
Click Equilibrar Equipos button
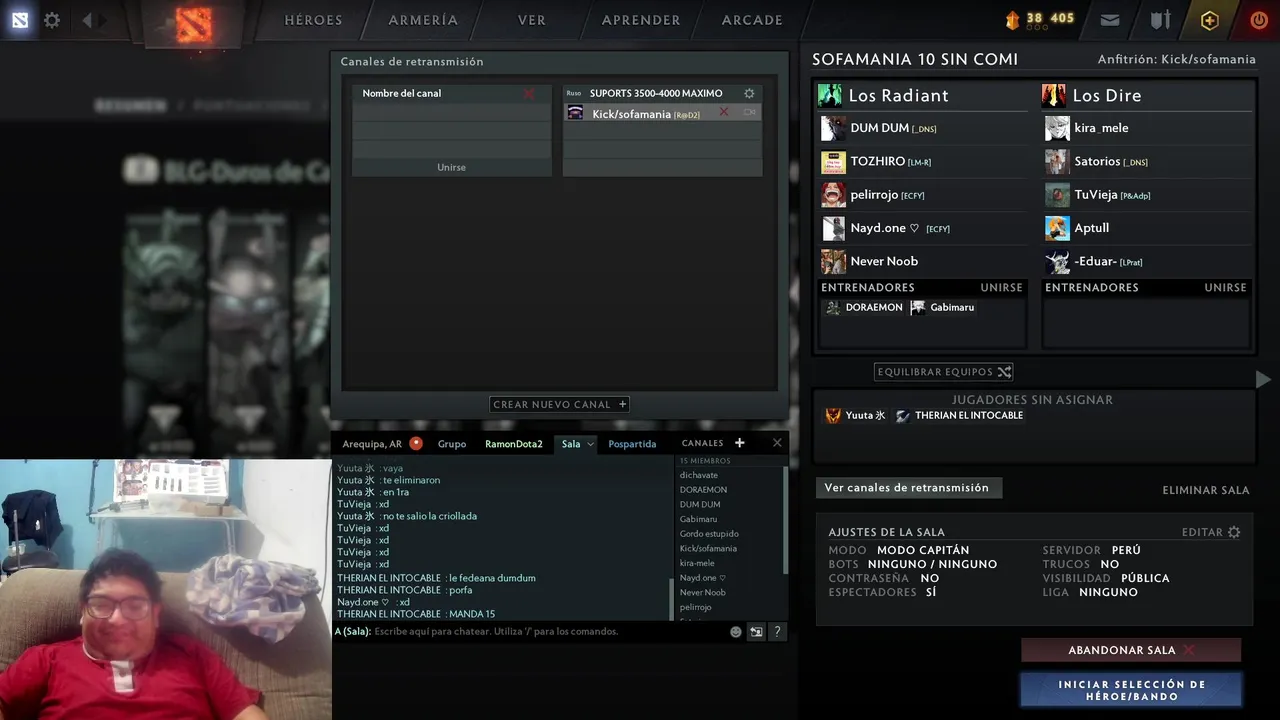pos(944,372)
